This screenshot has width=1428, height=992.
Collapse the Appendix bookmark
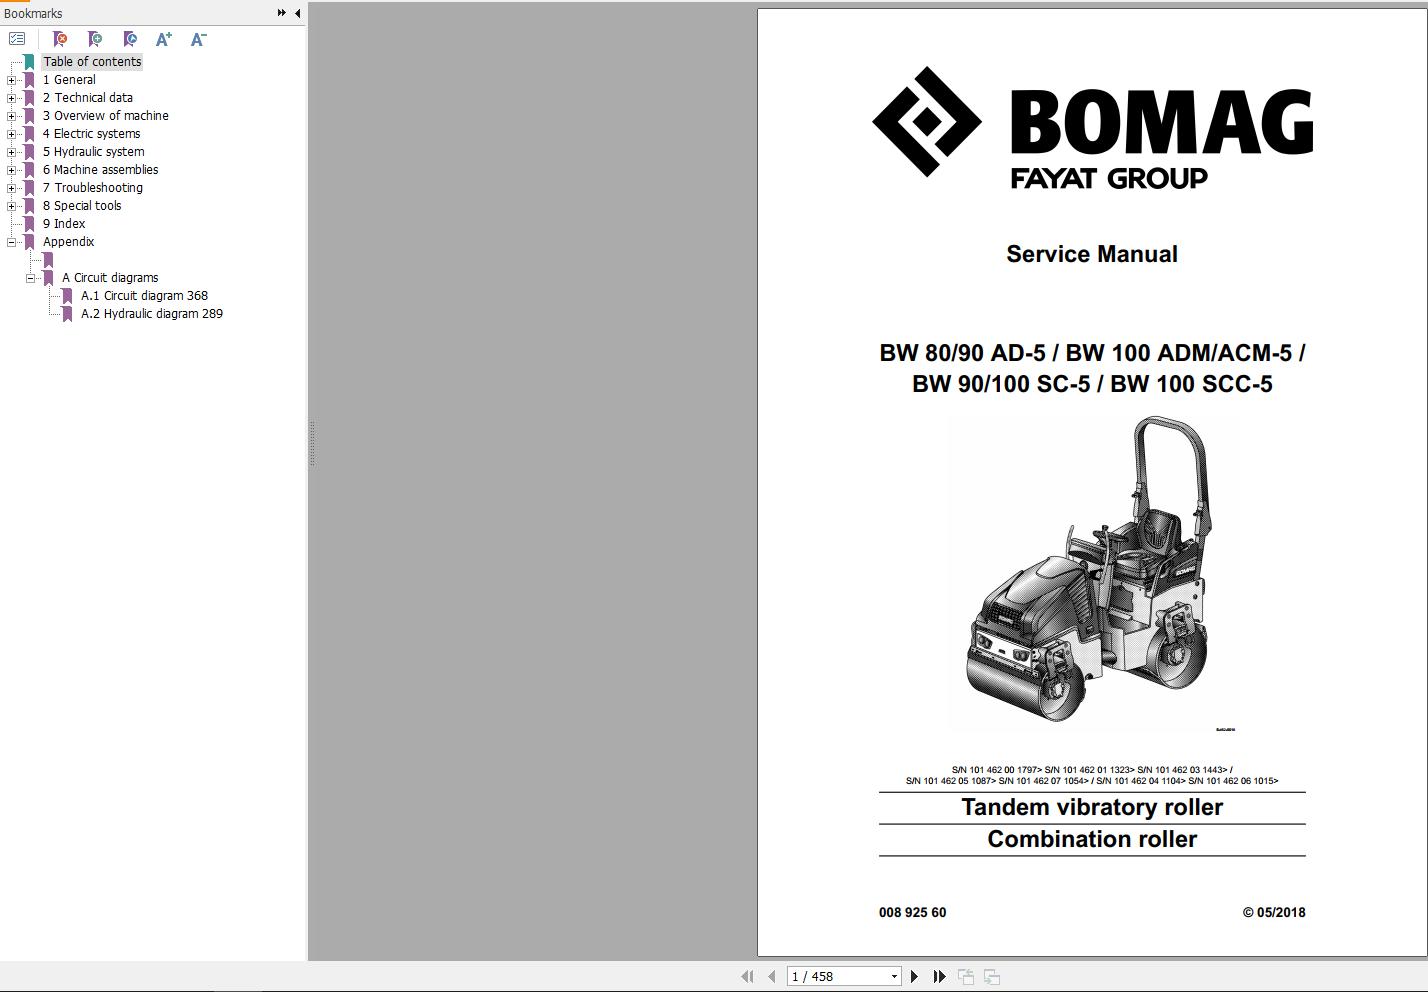point(11,242)
